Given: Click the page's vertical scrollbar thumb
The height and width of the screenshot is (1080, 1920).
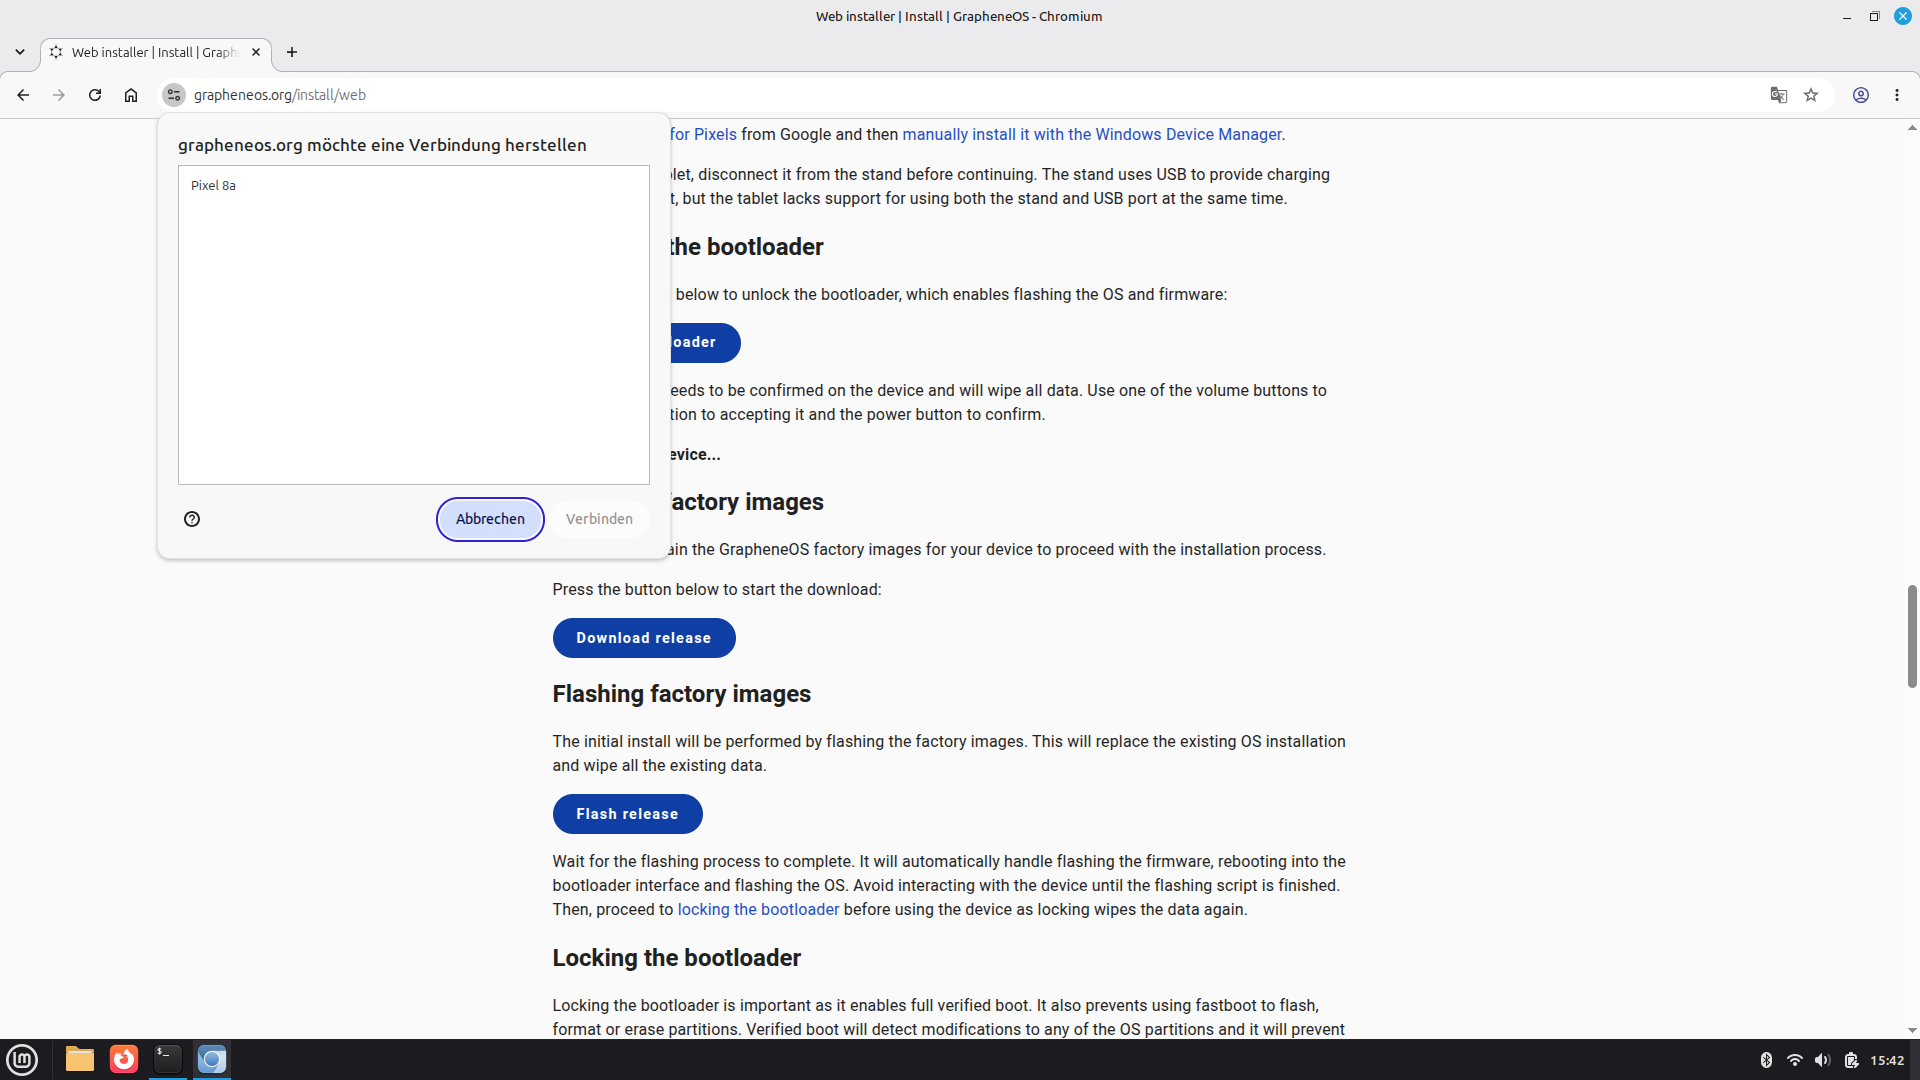Looking at the screenshot, I should click(x=1912, y=636).
